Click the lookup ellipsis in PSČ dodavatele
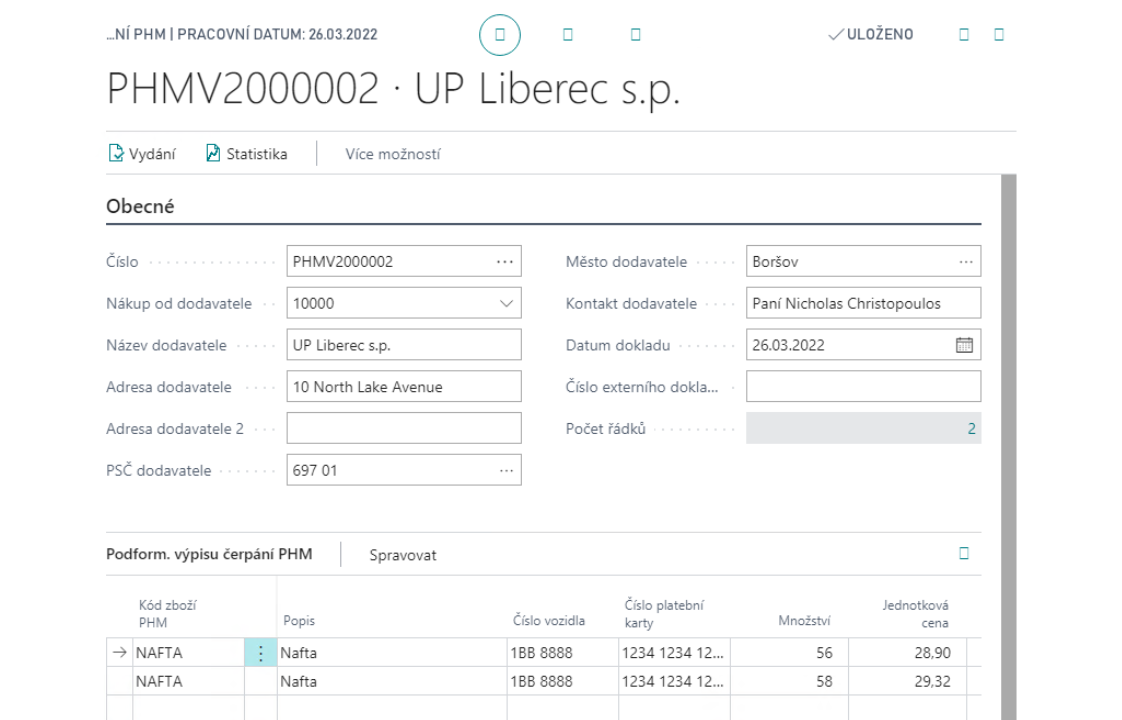 [506, 470]
